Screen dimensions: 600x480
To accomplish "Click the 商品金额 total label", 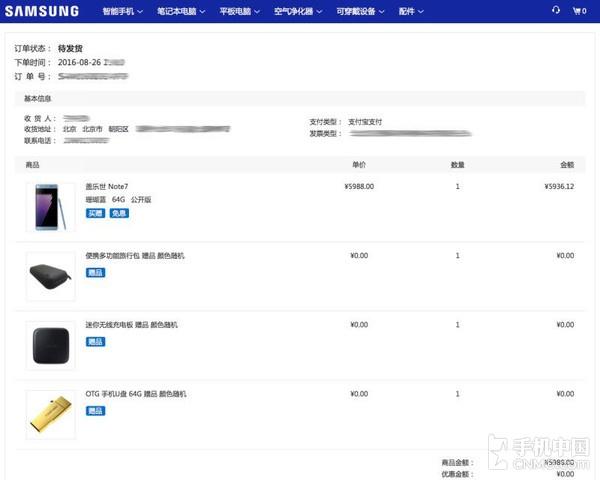I will (x=457, y=462).
